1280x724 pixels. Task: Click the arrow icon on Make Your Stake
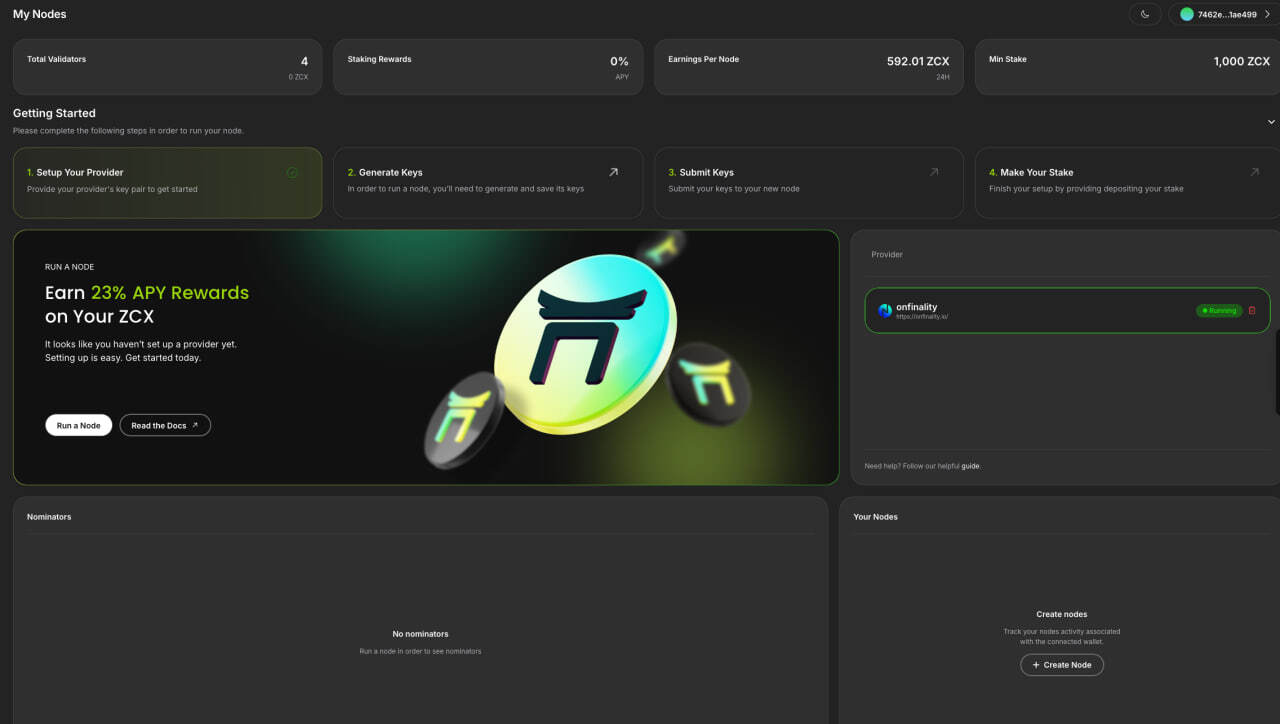[1254, 172]
